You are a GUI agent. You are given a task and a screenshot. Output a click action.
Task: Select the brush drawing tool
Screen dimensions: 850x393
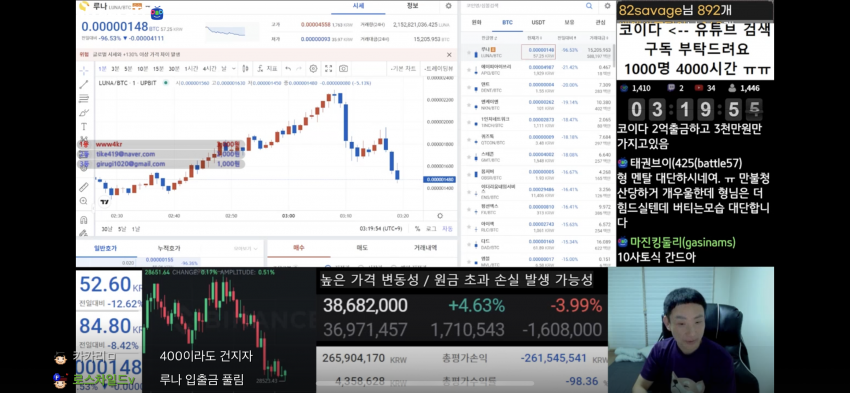[84, 113]
